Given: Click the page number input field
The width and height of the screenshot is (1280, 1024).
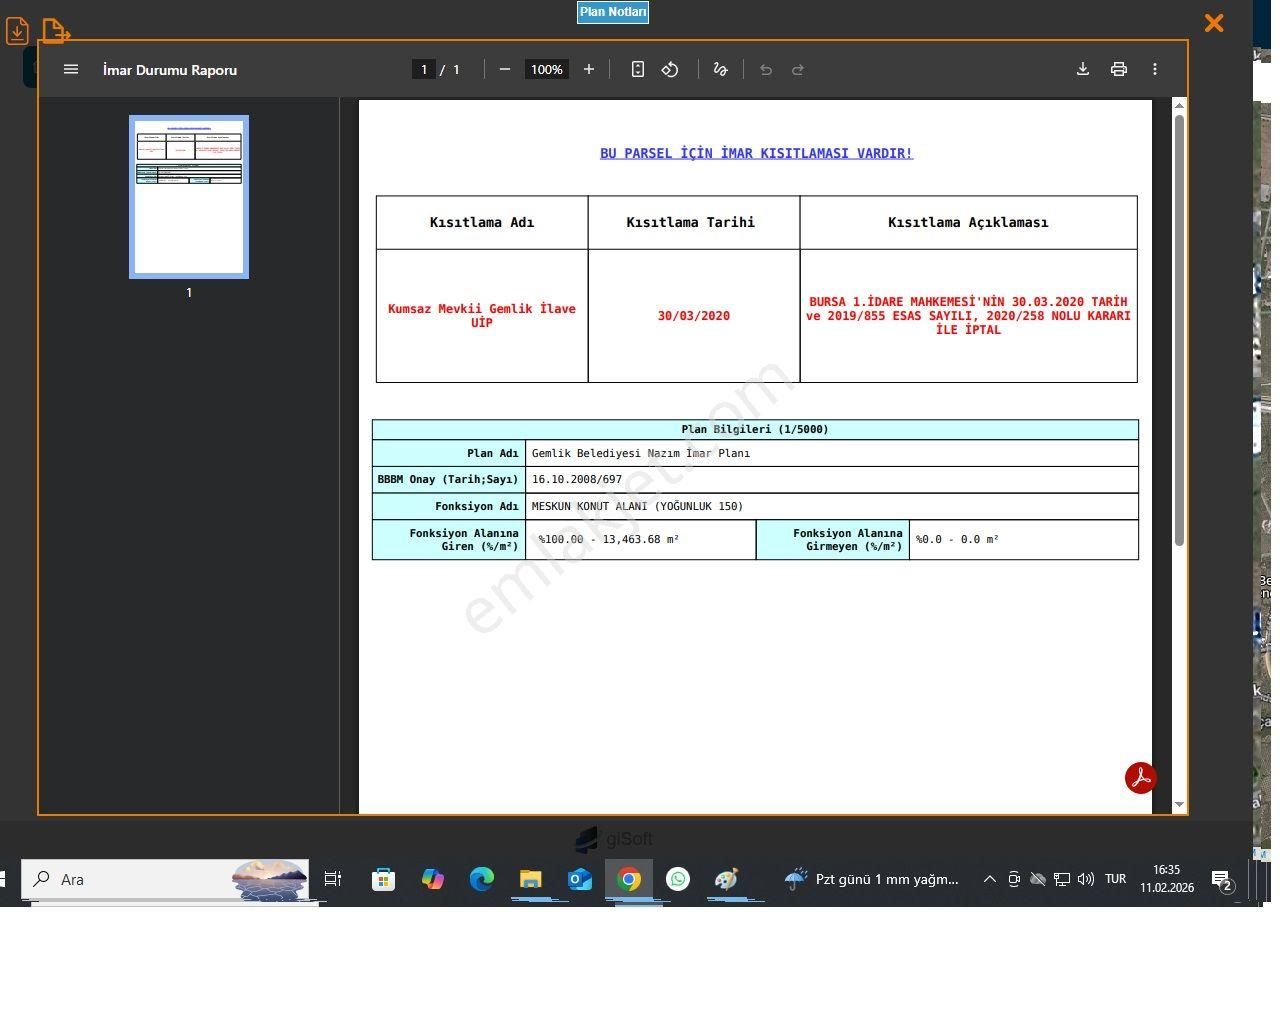Looking at the screenshot, I should tap(424, 70).
